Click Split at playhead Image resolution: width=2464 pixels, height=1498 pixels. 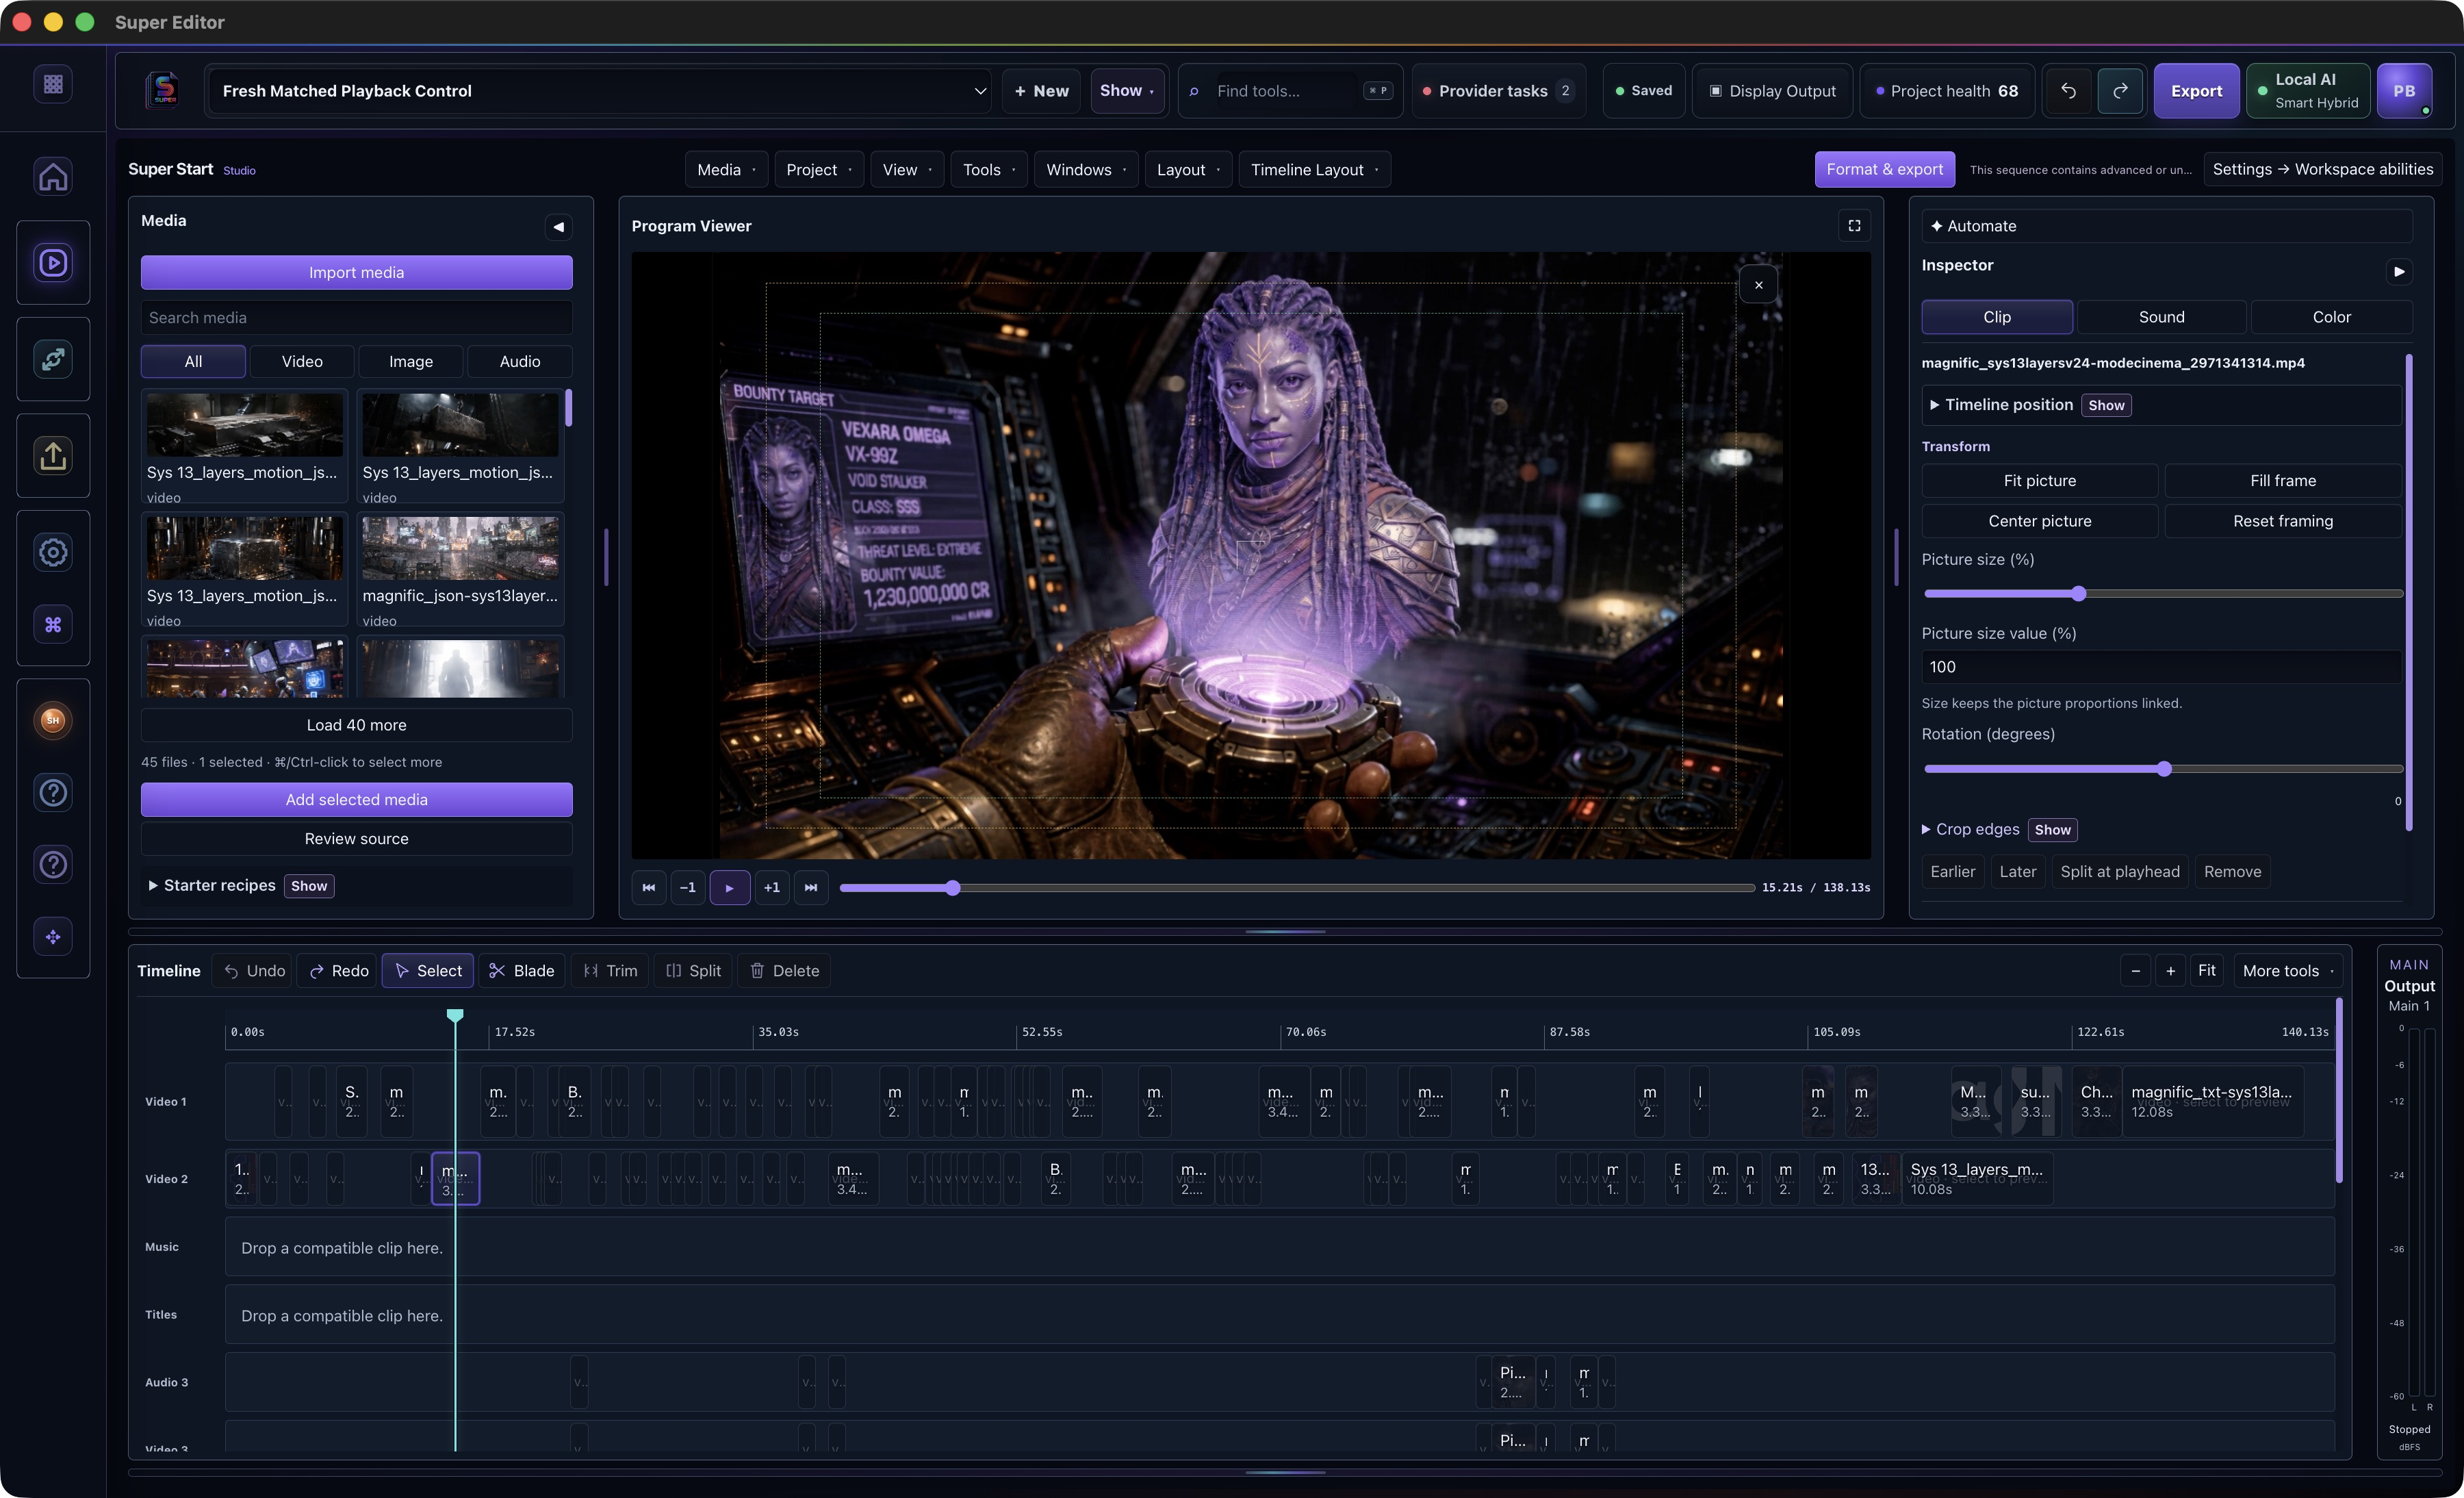click(x=2119, y=871)
